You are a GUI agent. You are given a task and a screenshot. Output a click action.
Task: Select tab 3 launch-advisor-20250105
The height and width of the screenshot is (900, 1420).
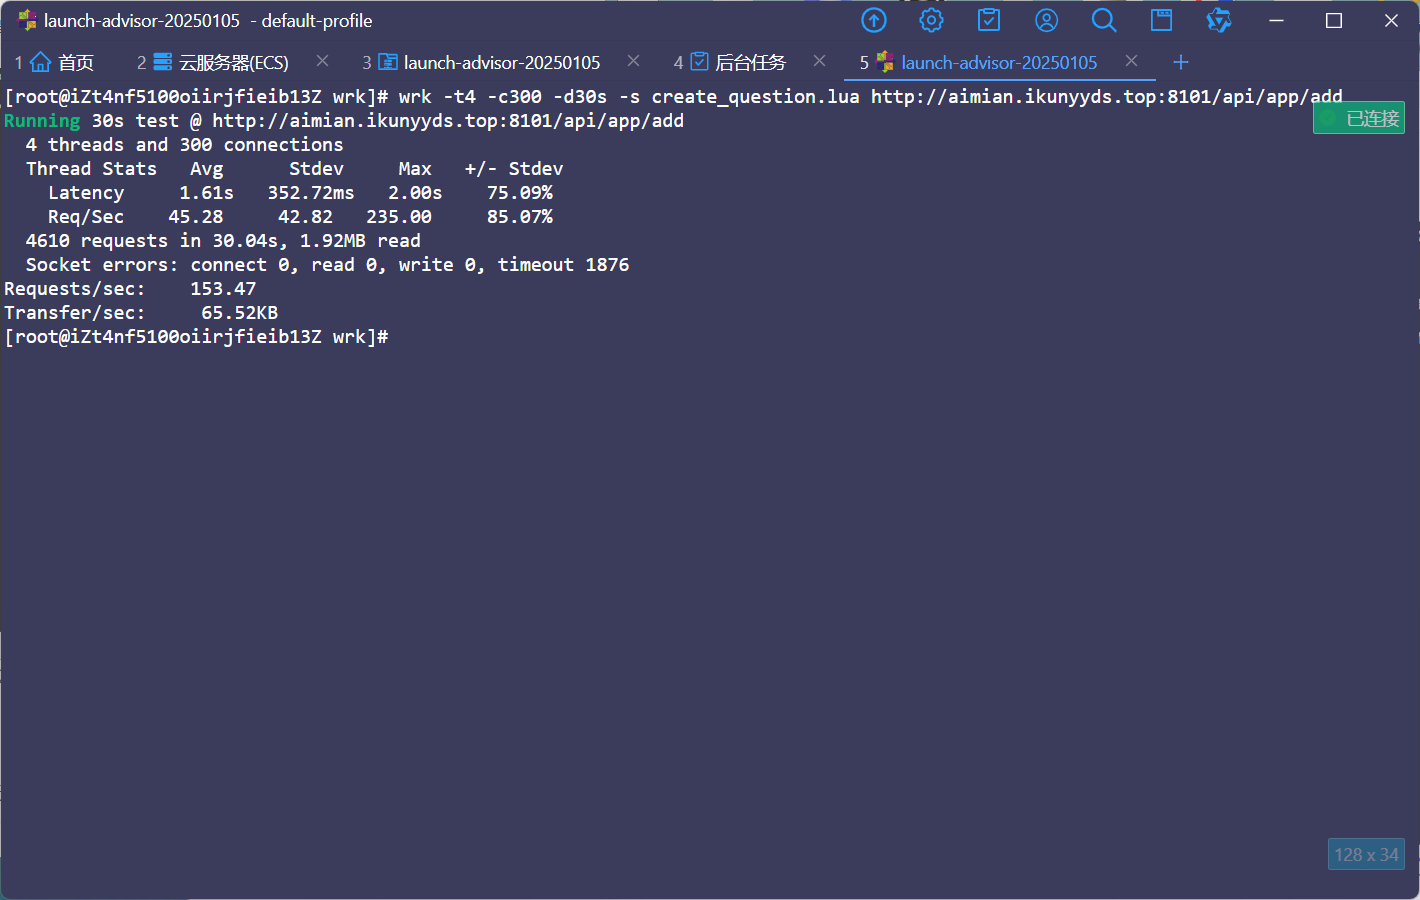pos(490,63)
